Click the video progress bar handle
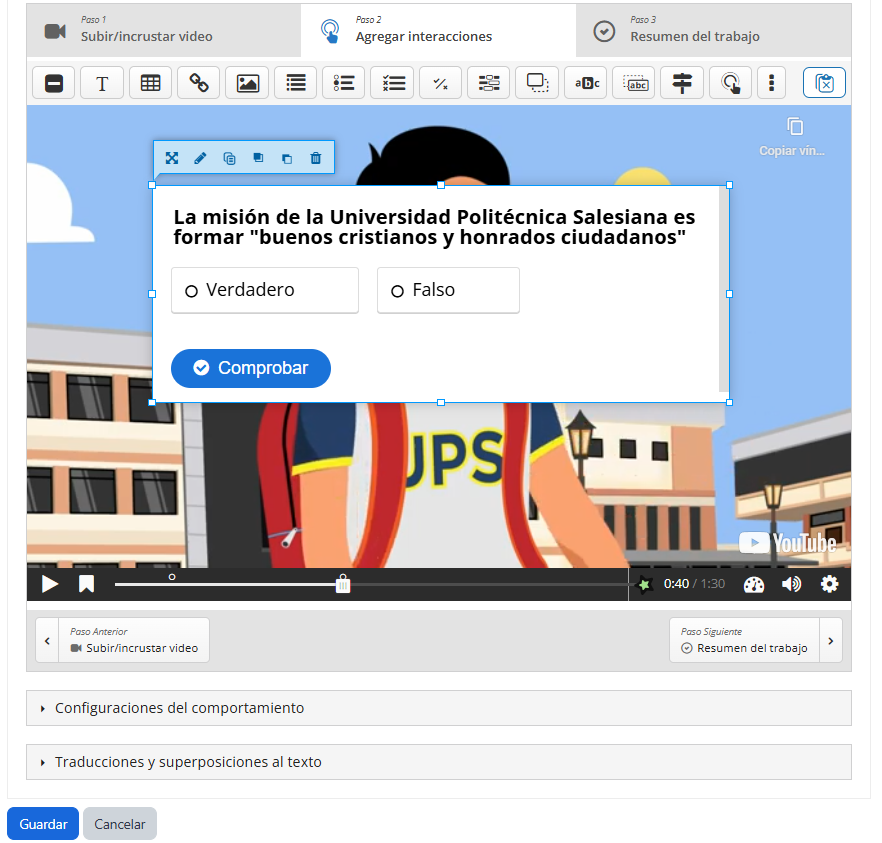The width and height of the screenshot is (882, 843). pos(343,585)
